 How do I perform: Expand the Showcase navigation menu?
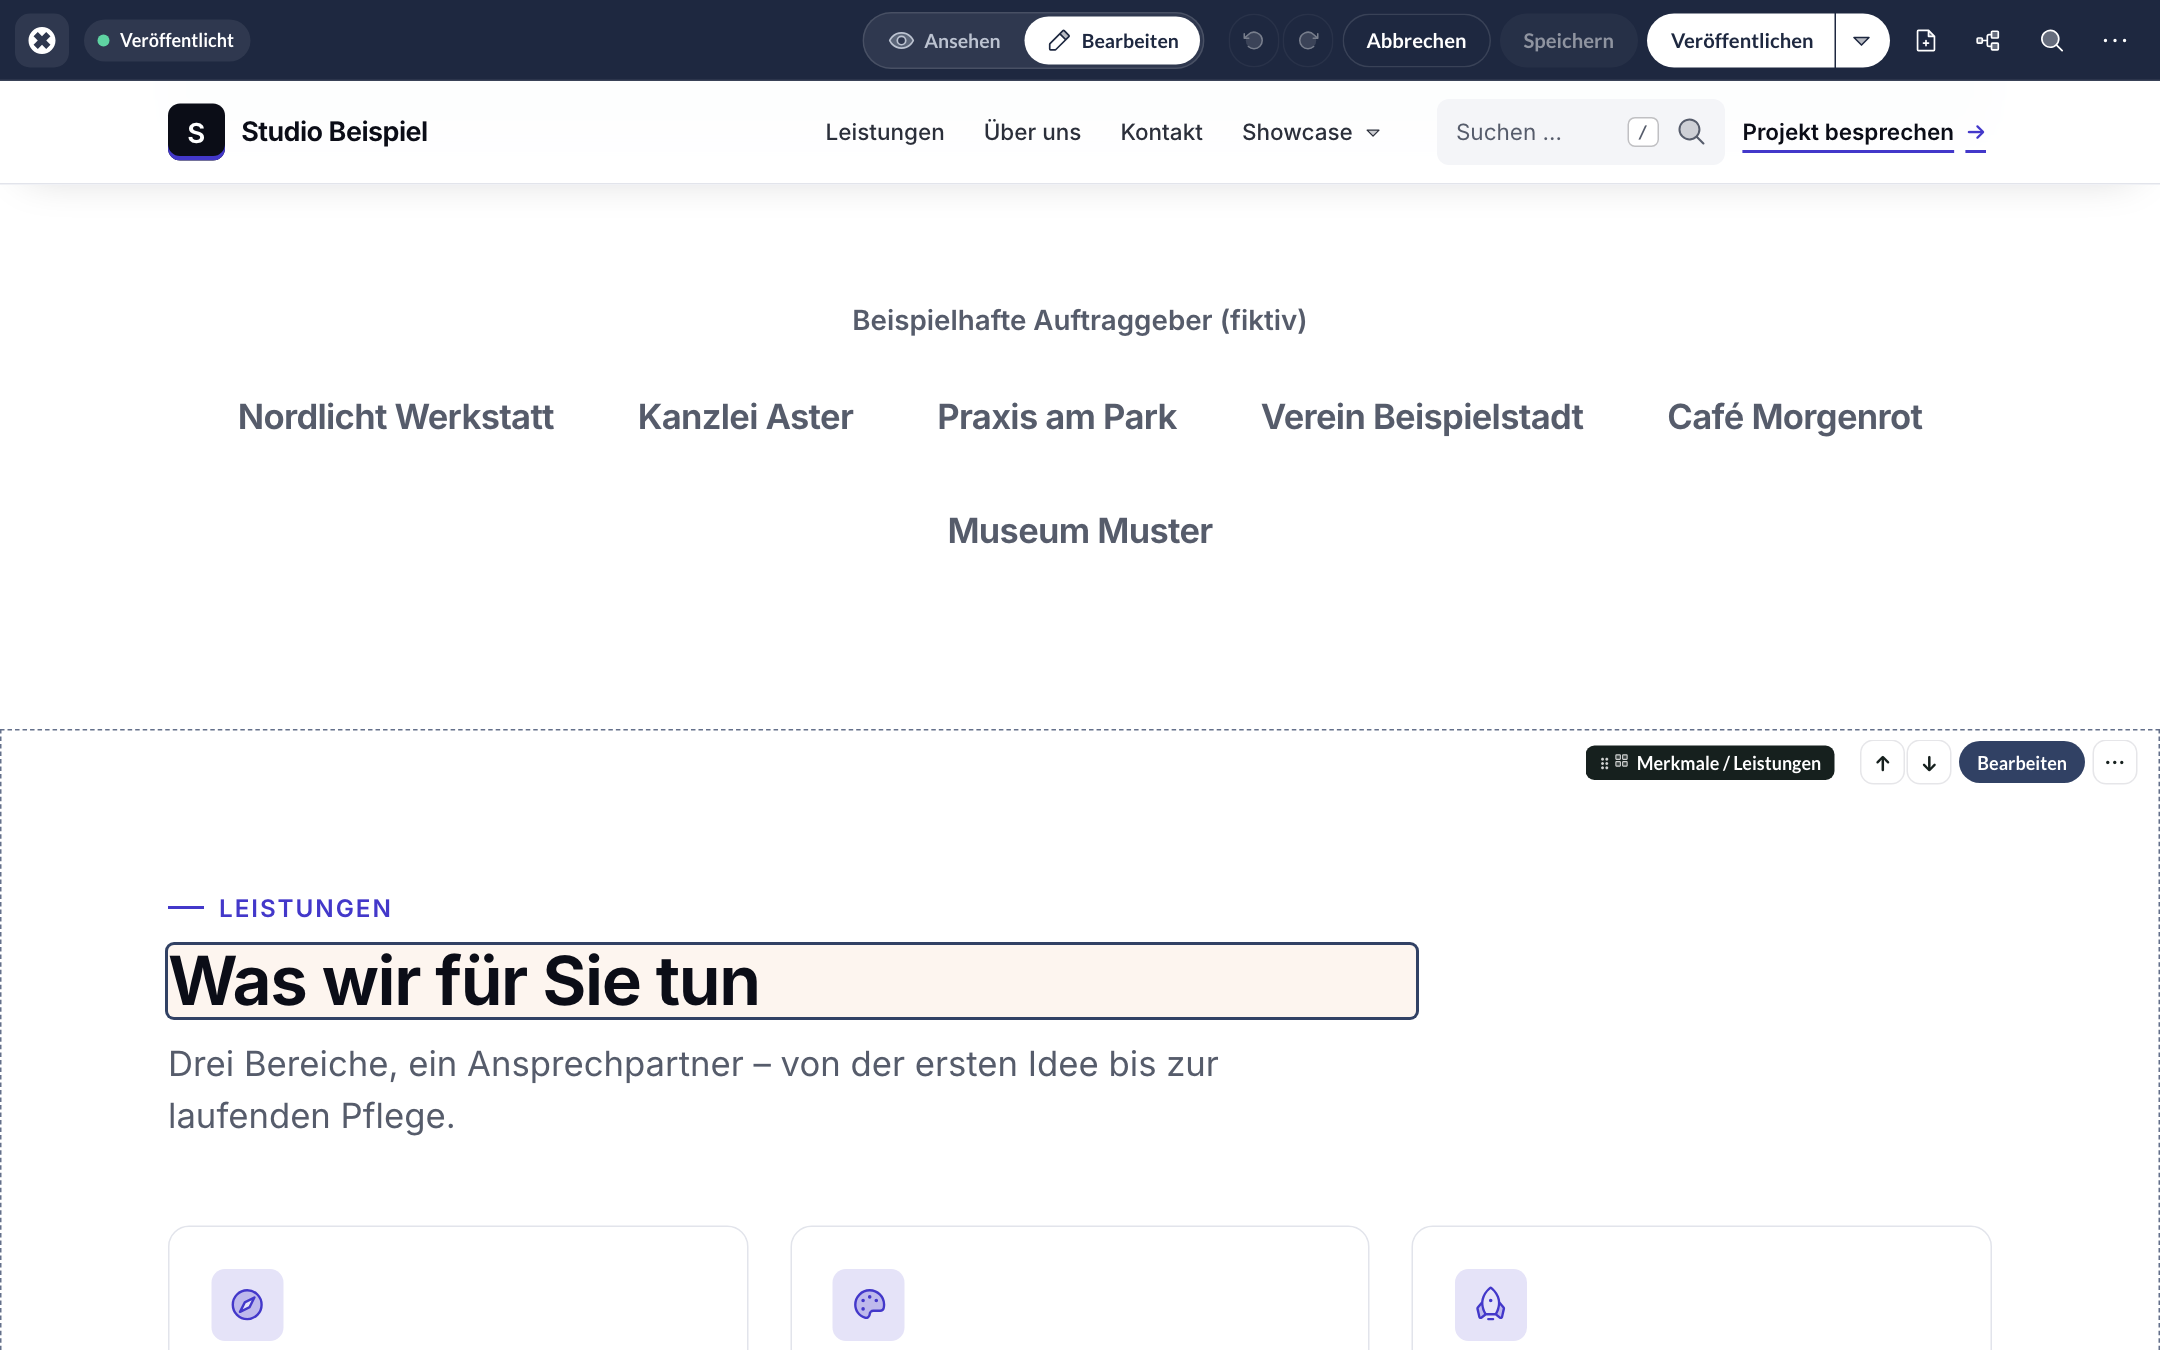point(1311,132)
